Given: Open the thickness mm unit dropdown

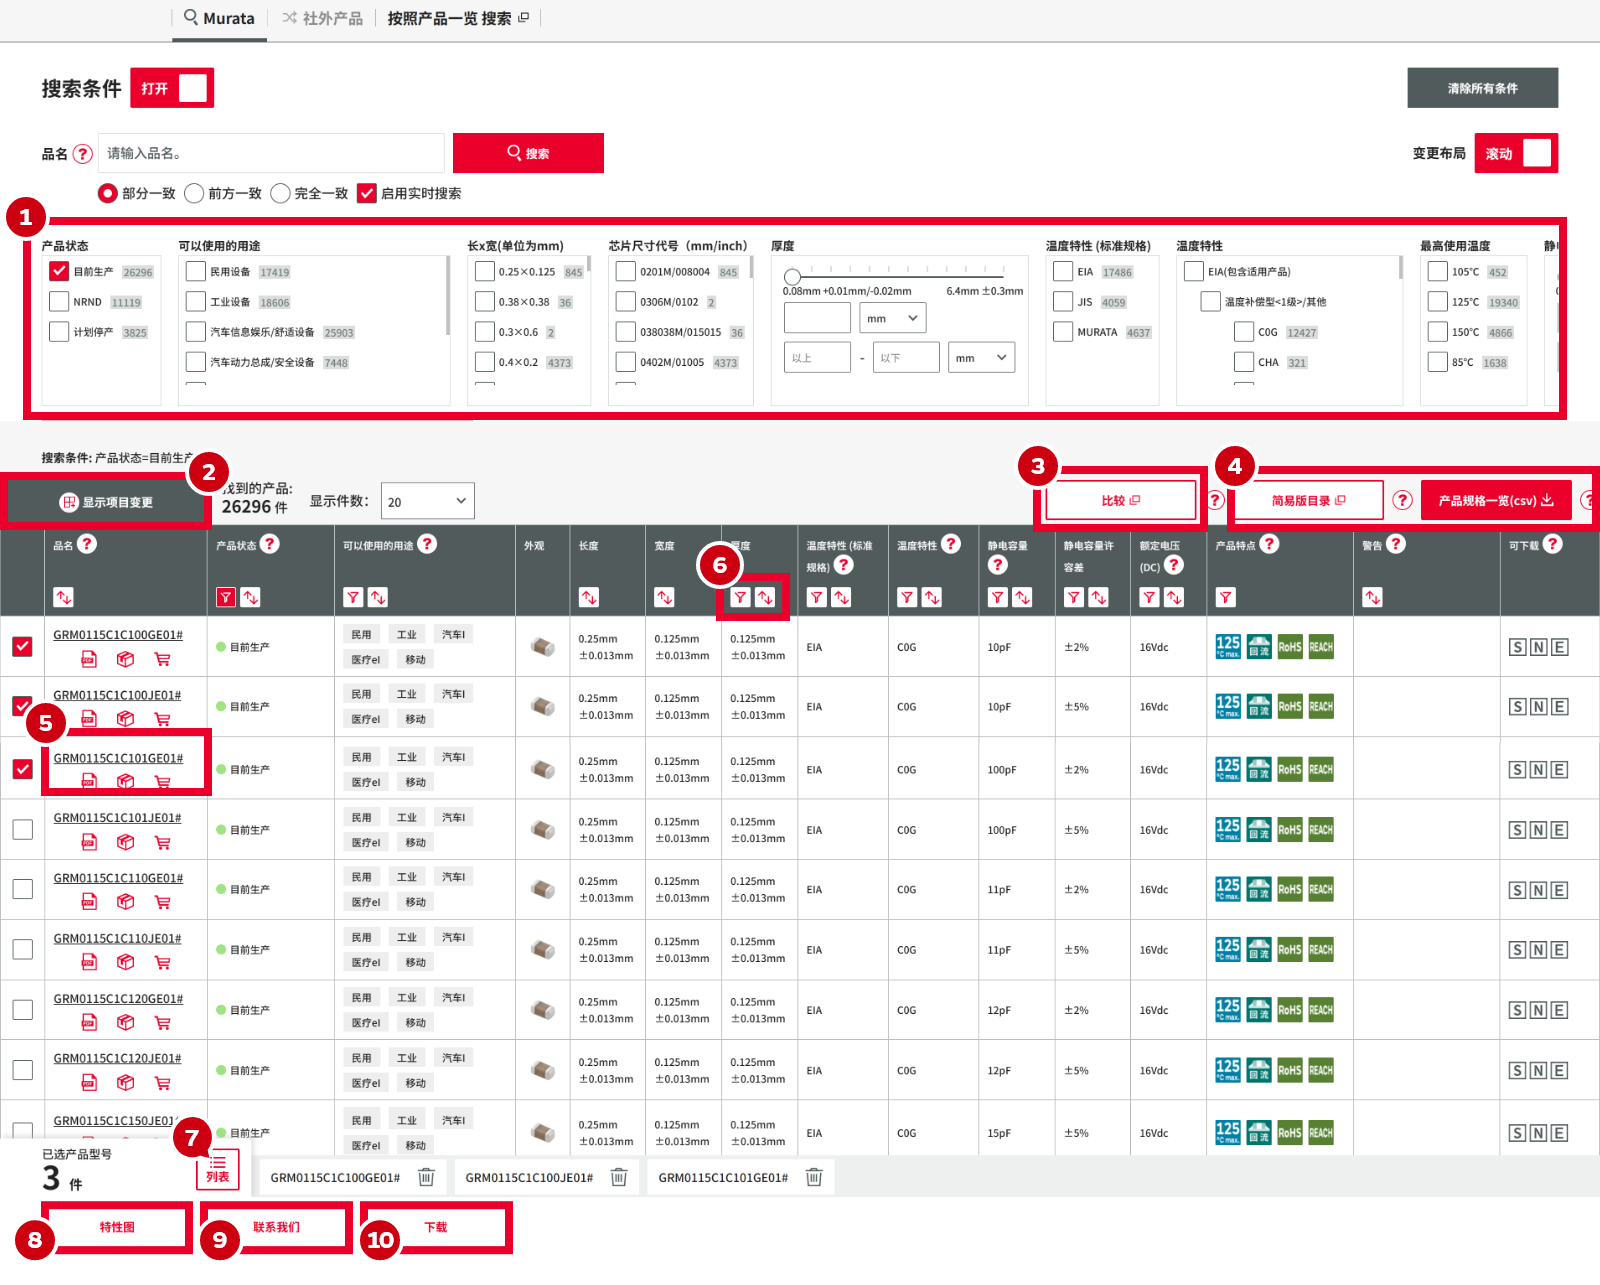Looking at the screenshot, I should coord(892,318).
